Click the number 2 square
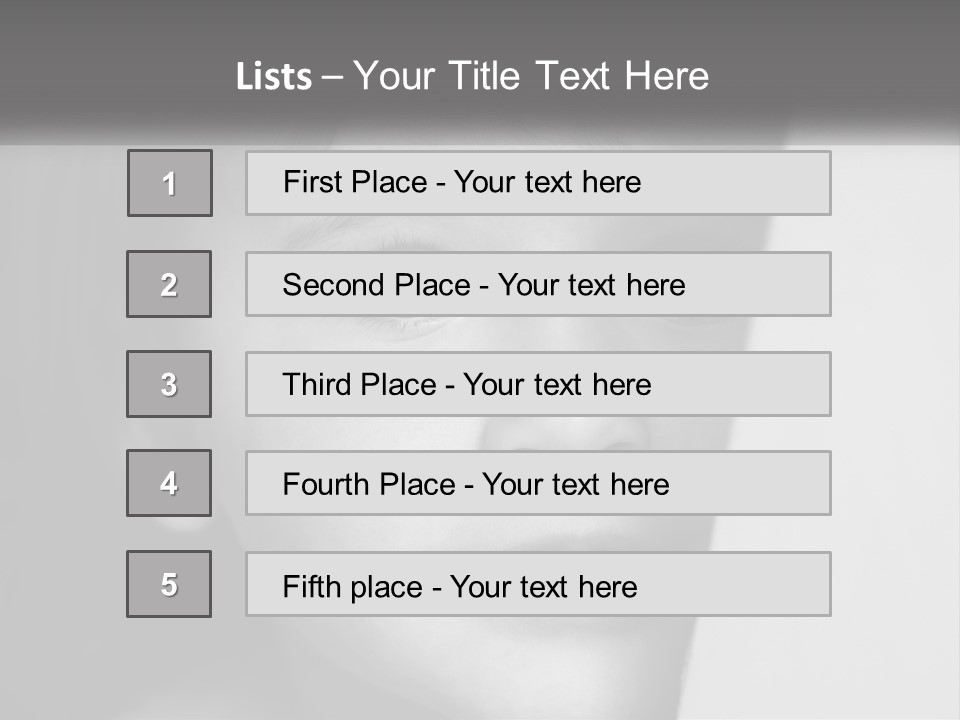The width and height of the screenshot is (960, 720). (x=169, y=284)
